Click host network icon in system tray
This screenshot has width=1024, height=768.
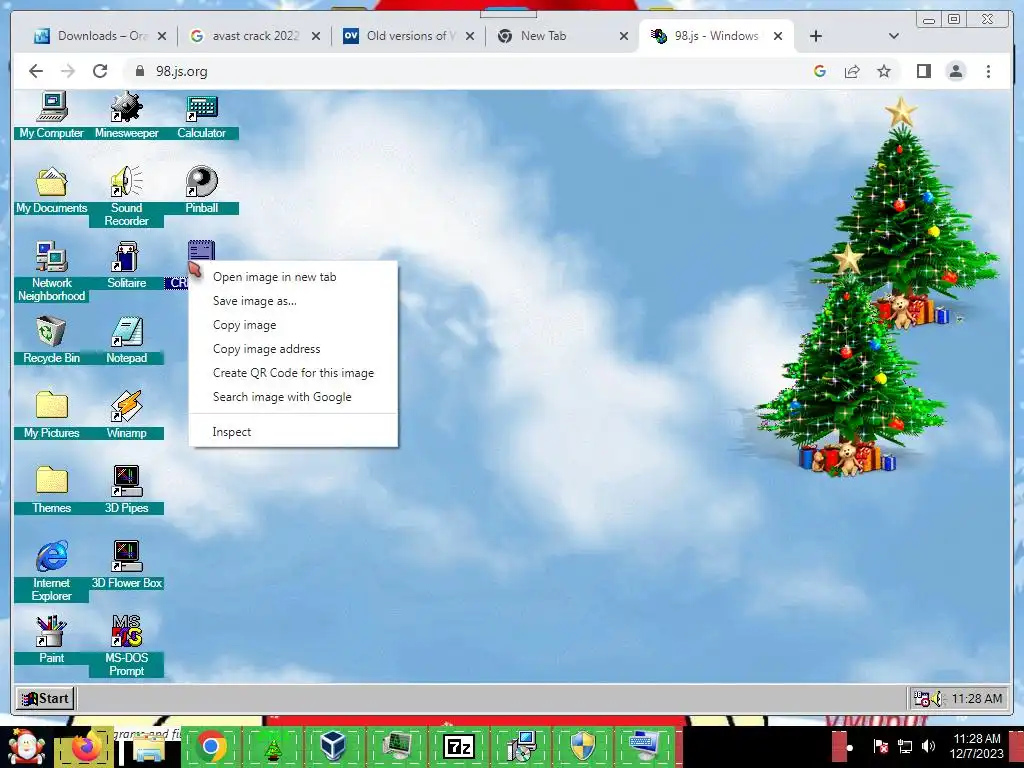(904, 746)
